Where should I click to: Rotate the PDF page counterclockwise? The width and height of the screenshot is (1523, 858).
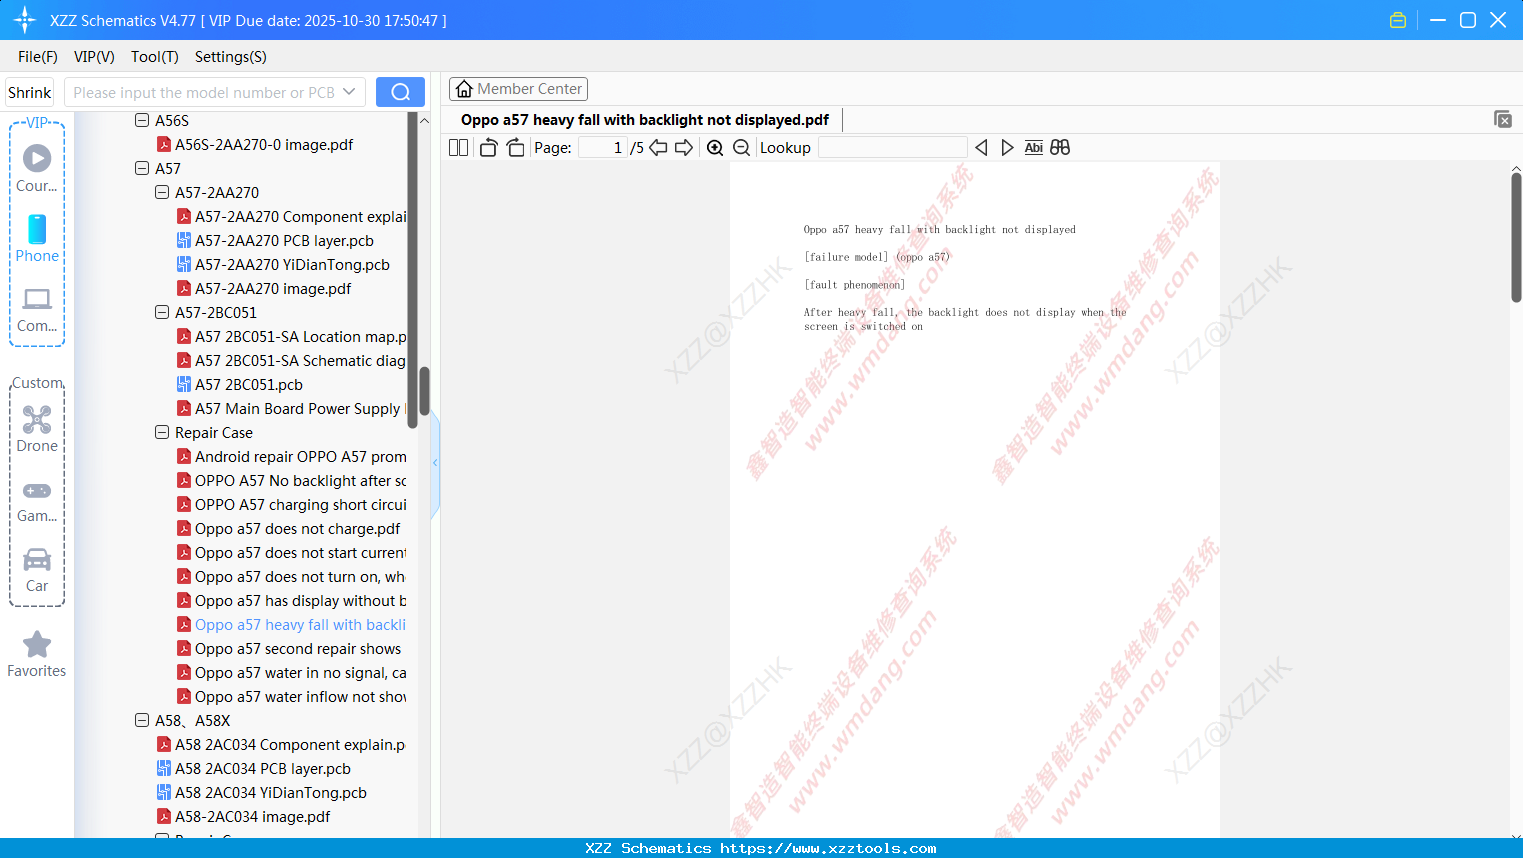488,148
